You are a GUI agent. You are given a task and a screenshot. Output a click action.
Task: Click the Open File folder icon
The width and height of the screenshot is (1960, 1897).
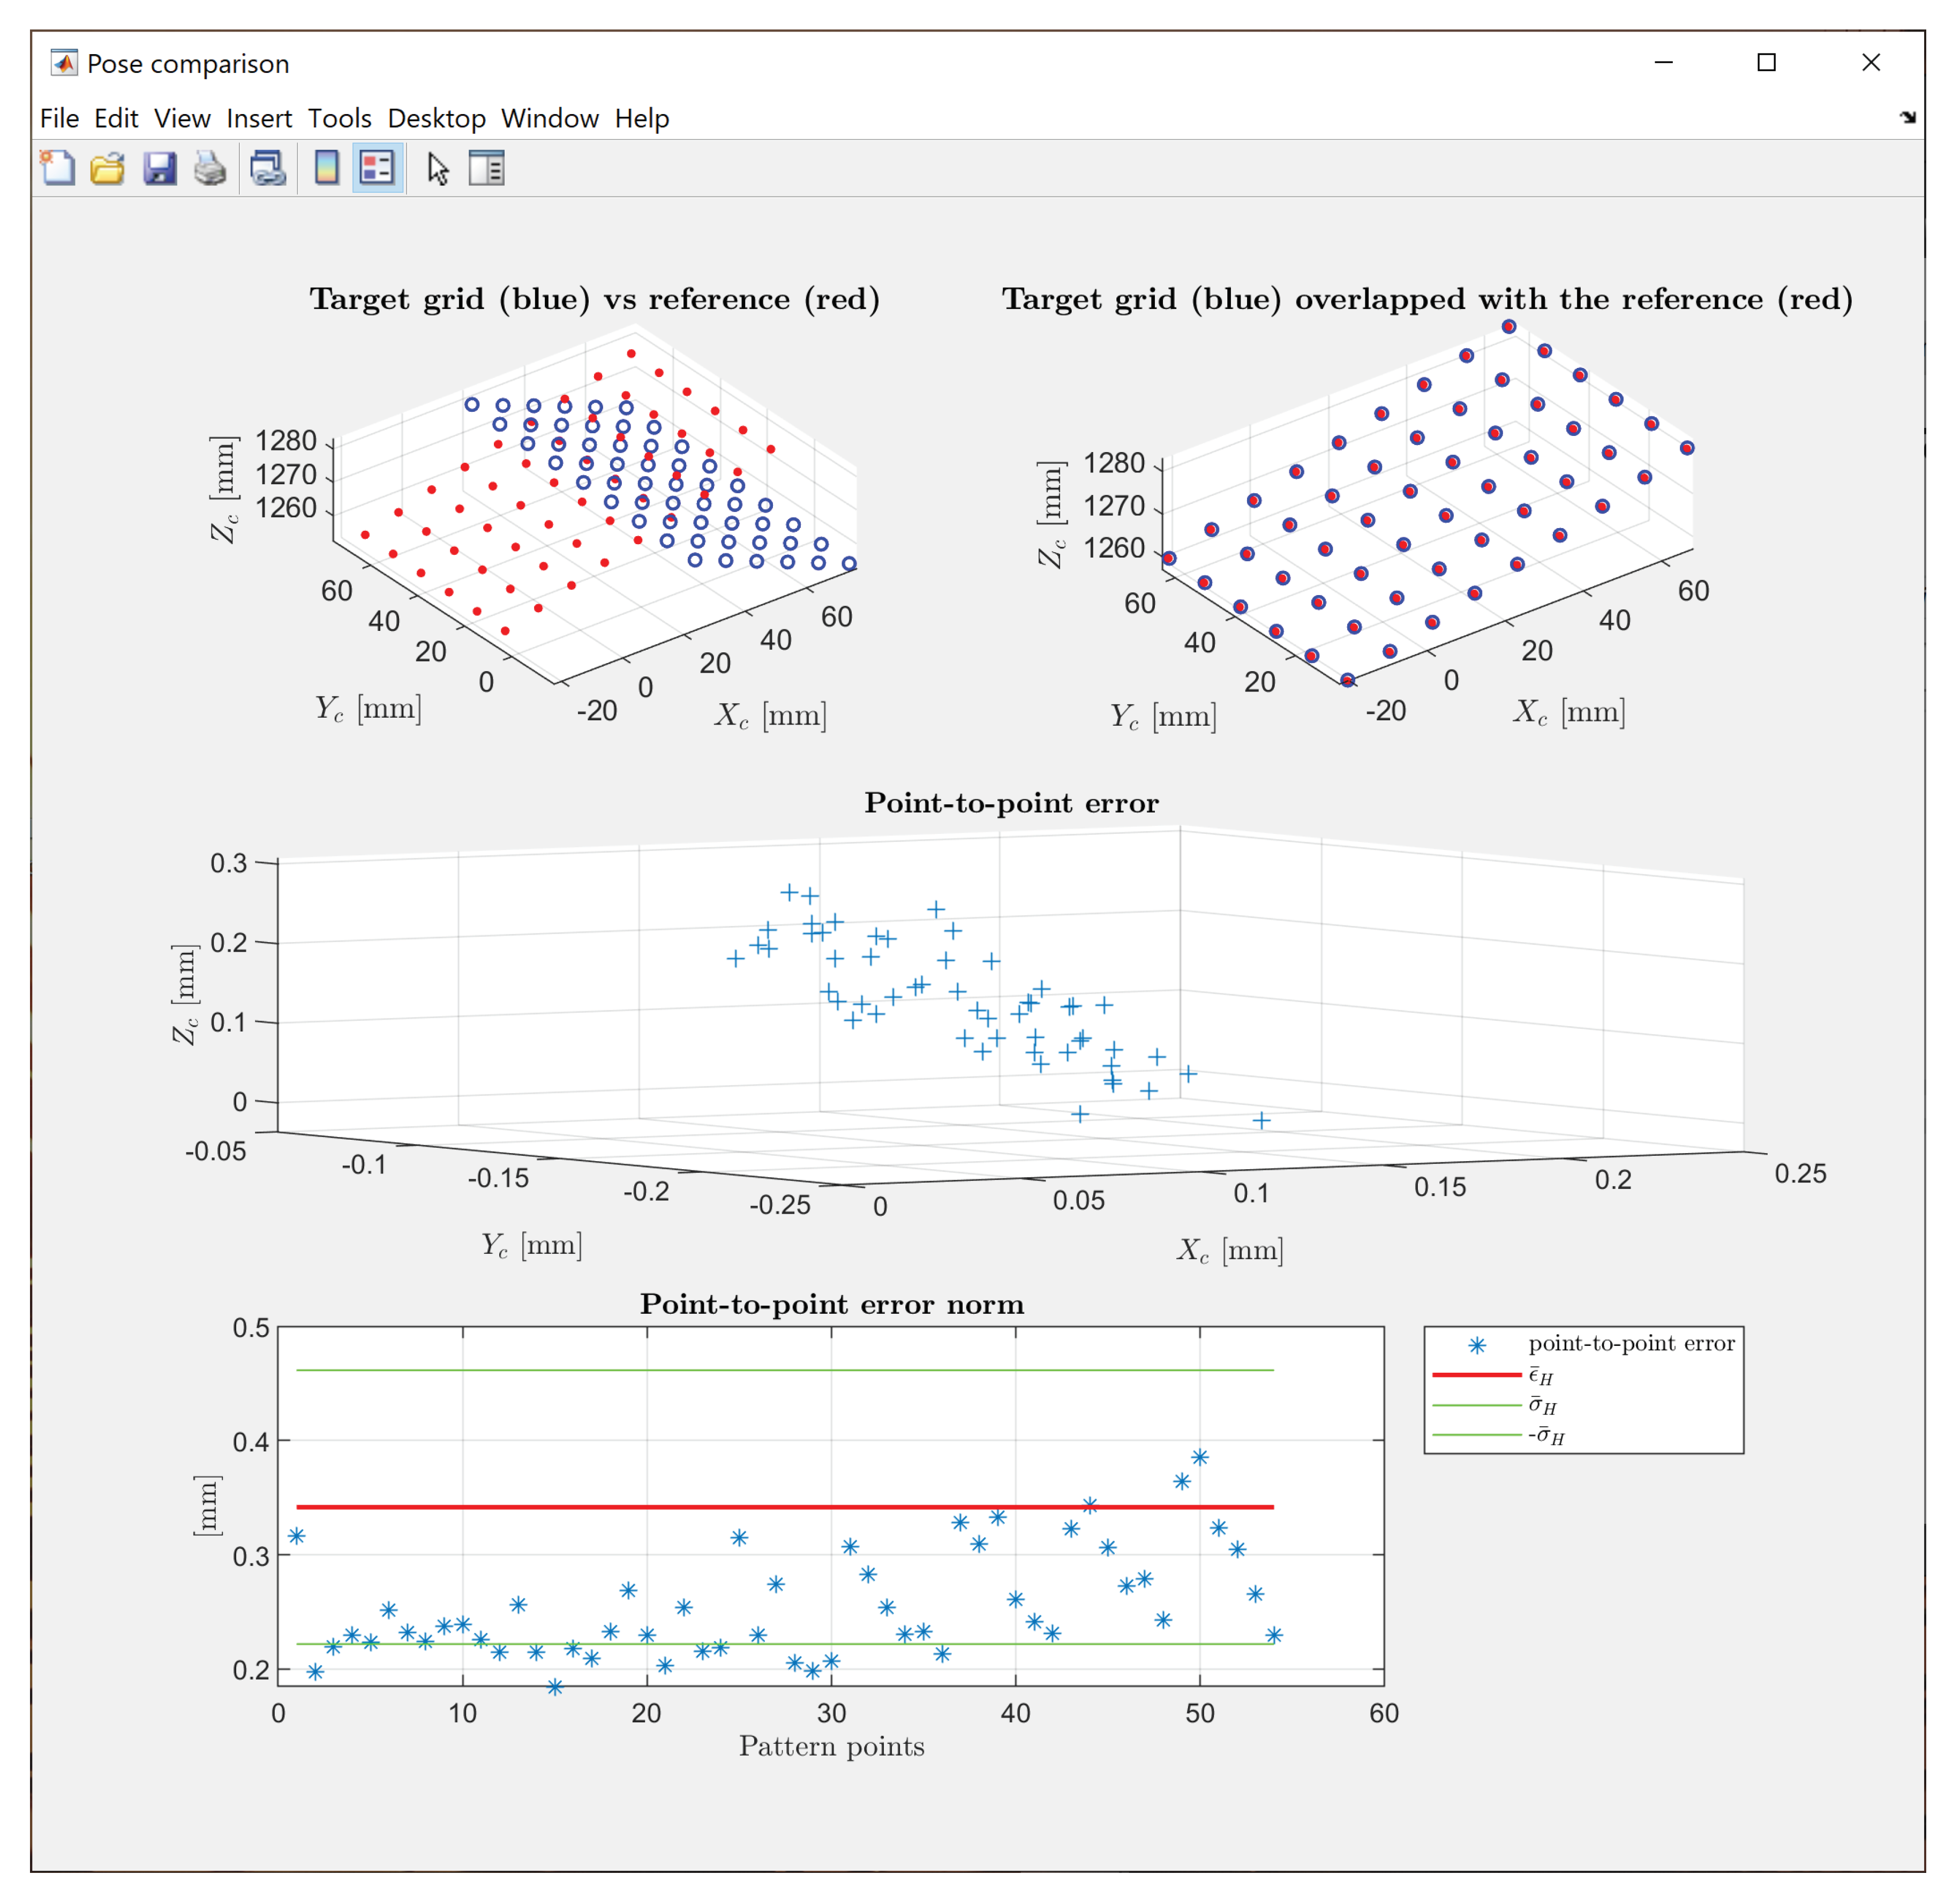click(108, 168)
